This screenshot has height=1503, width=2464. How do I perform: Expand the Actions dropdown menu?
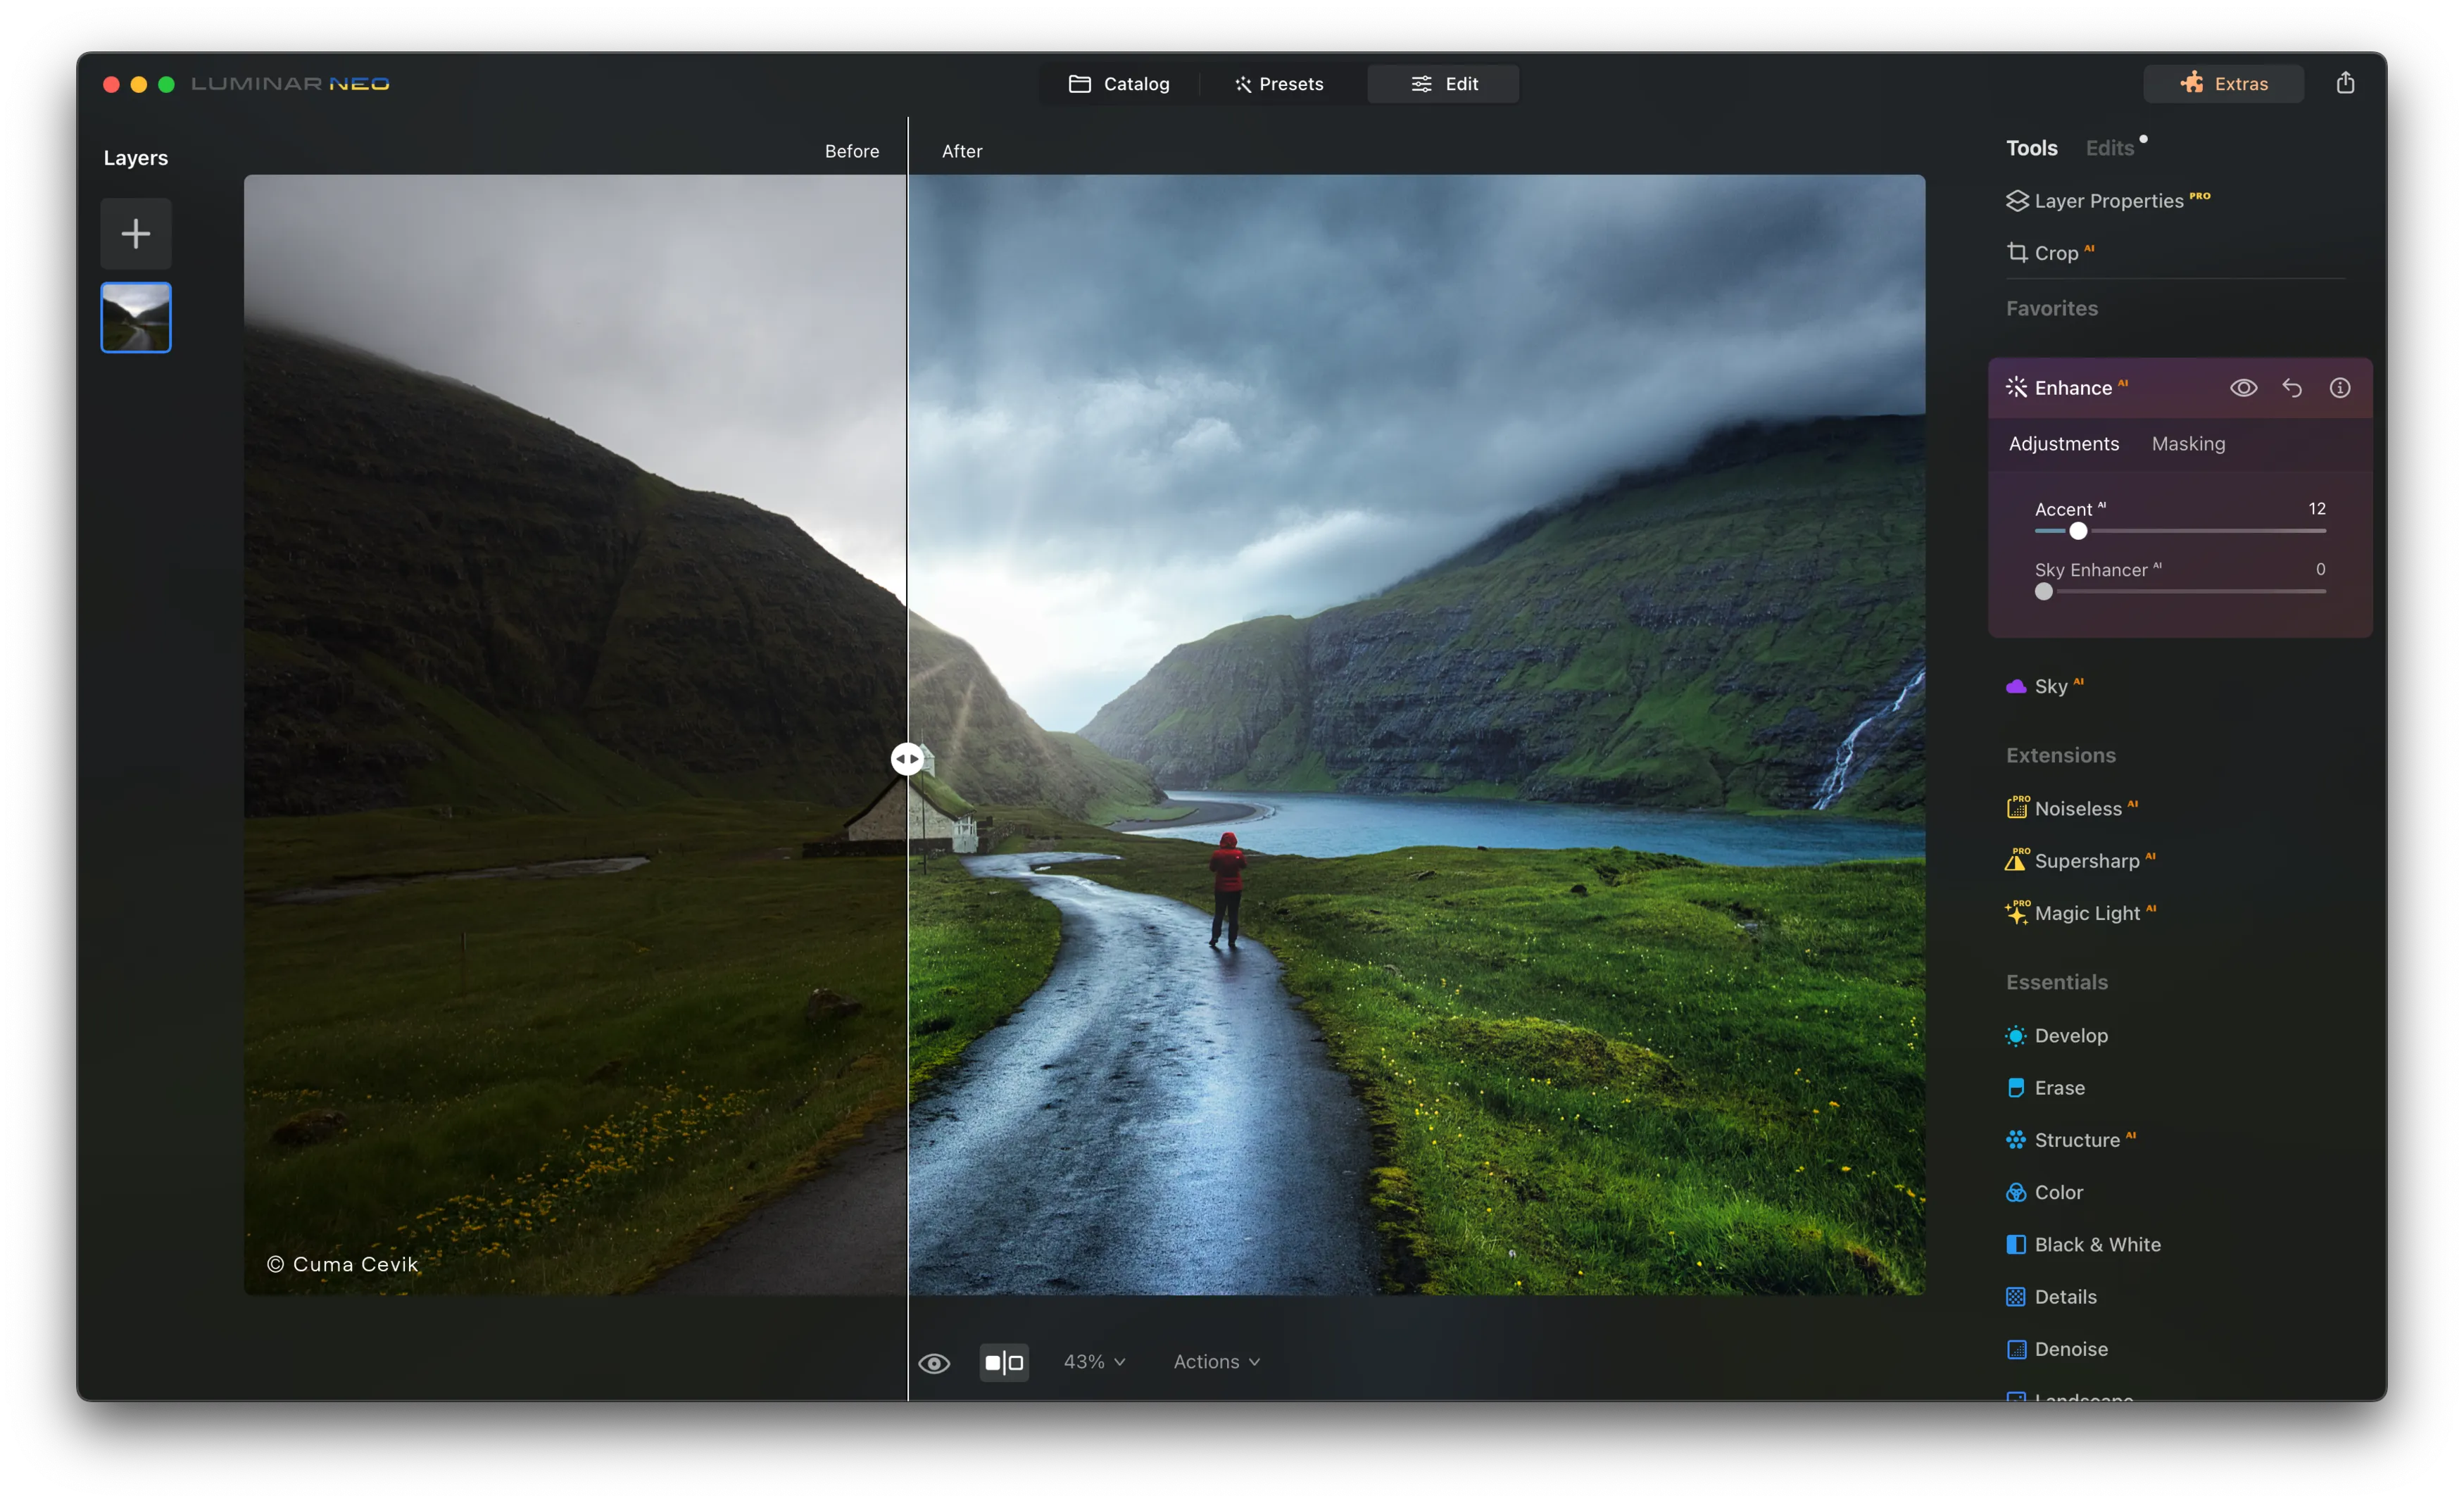[x=1216, y=1362]
